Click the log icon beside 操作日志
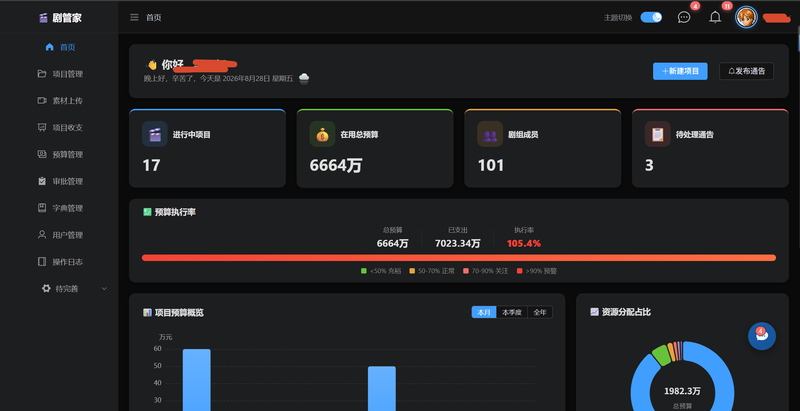 tap(42, 262)
